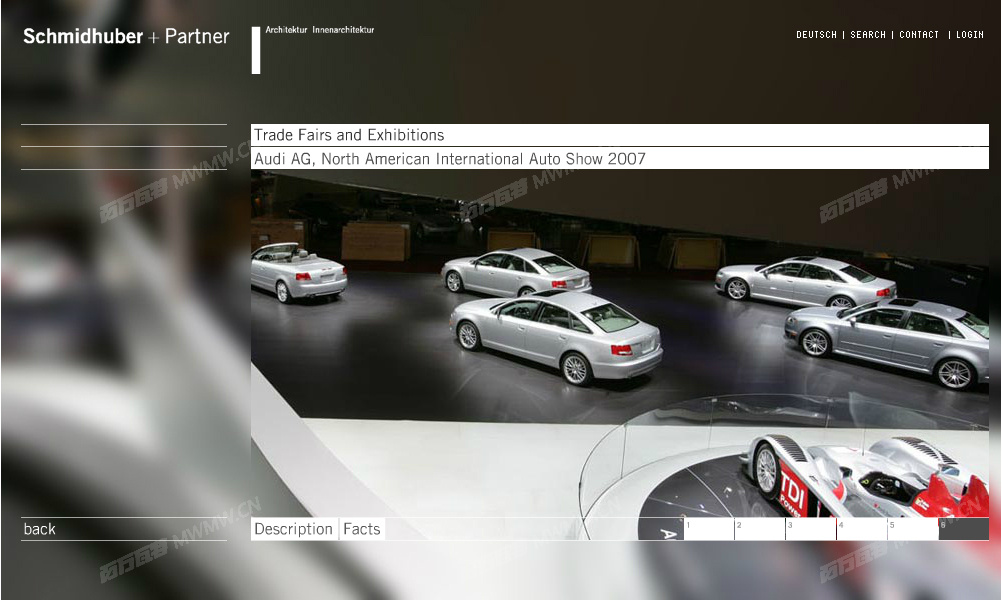This screenshot has height=601, width=1002.
Task: Go to the CONTACT page
Action: (919, 35)
